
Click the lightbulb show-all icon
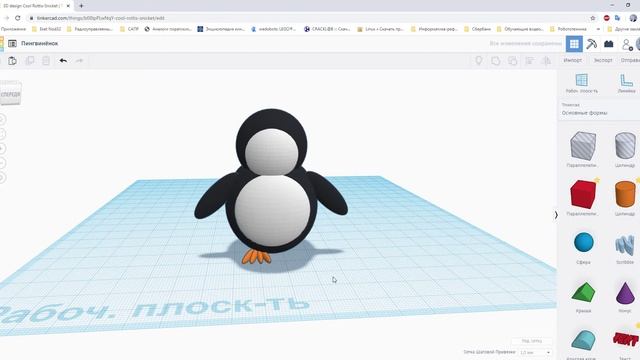click(x=479, y=61)
